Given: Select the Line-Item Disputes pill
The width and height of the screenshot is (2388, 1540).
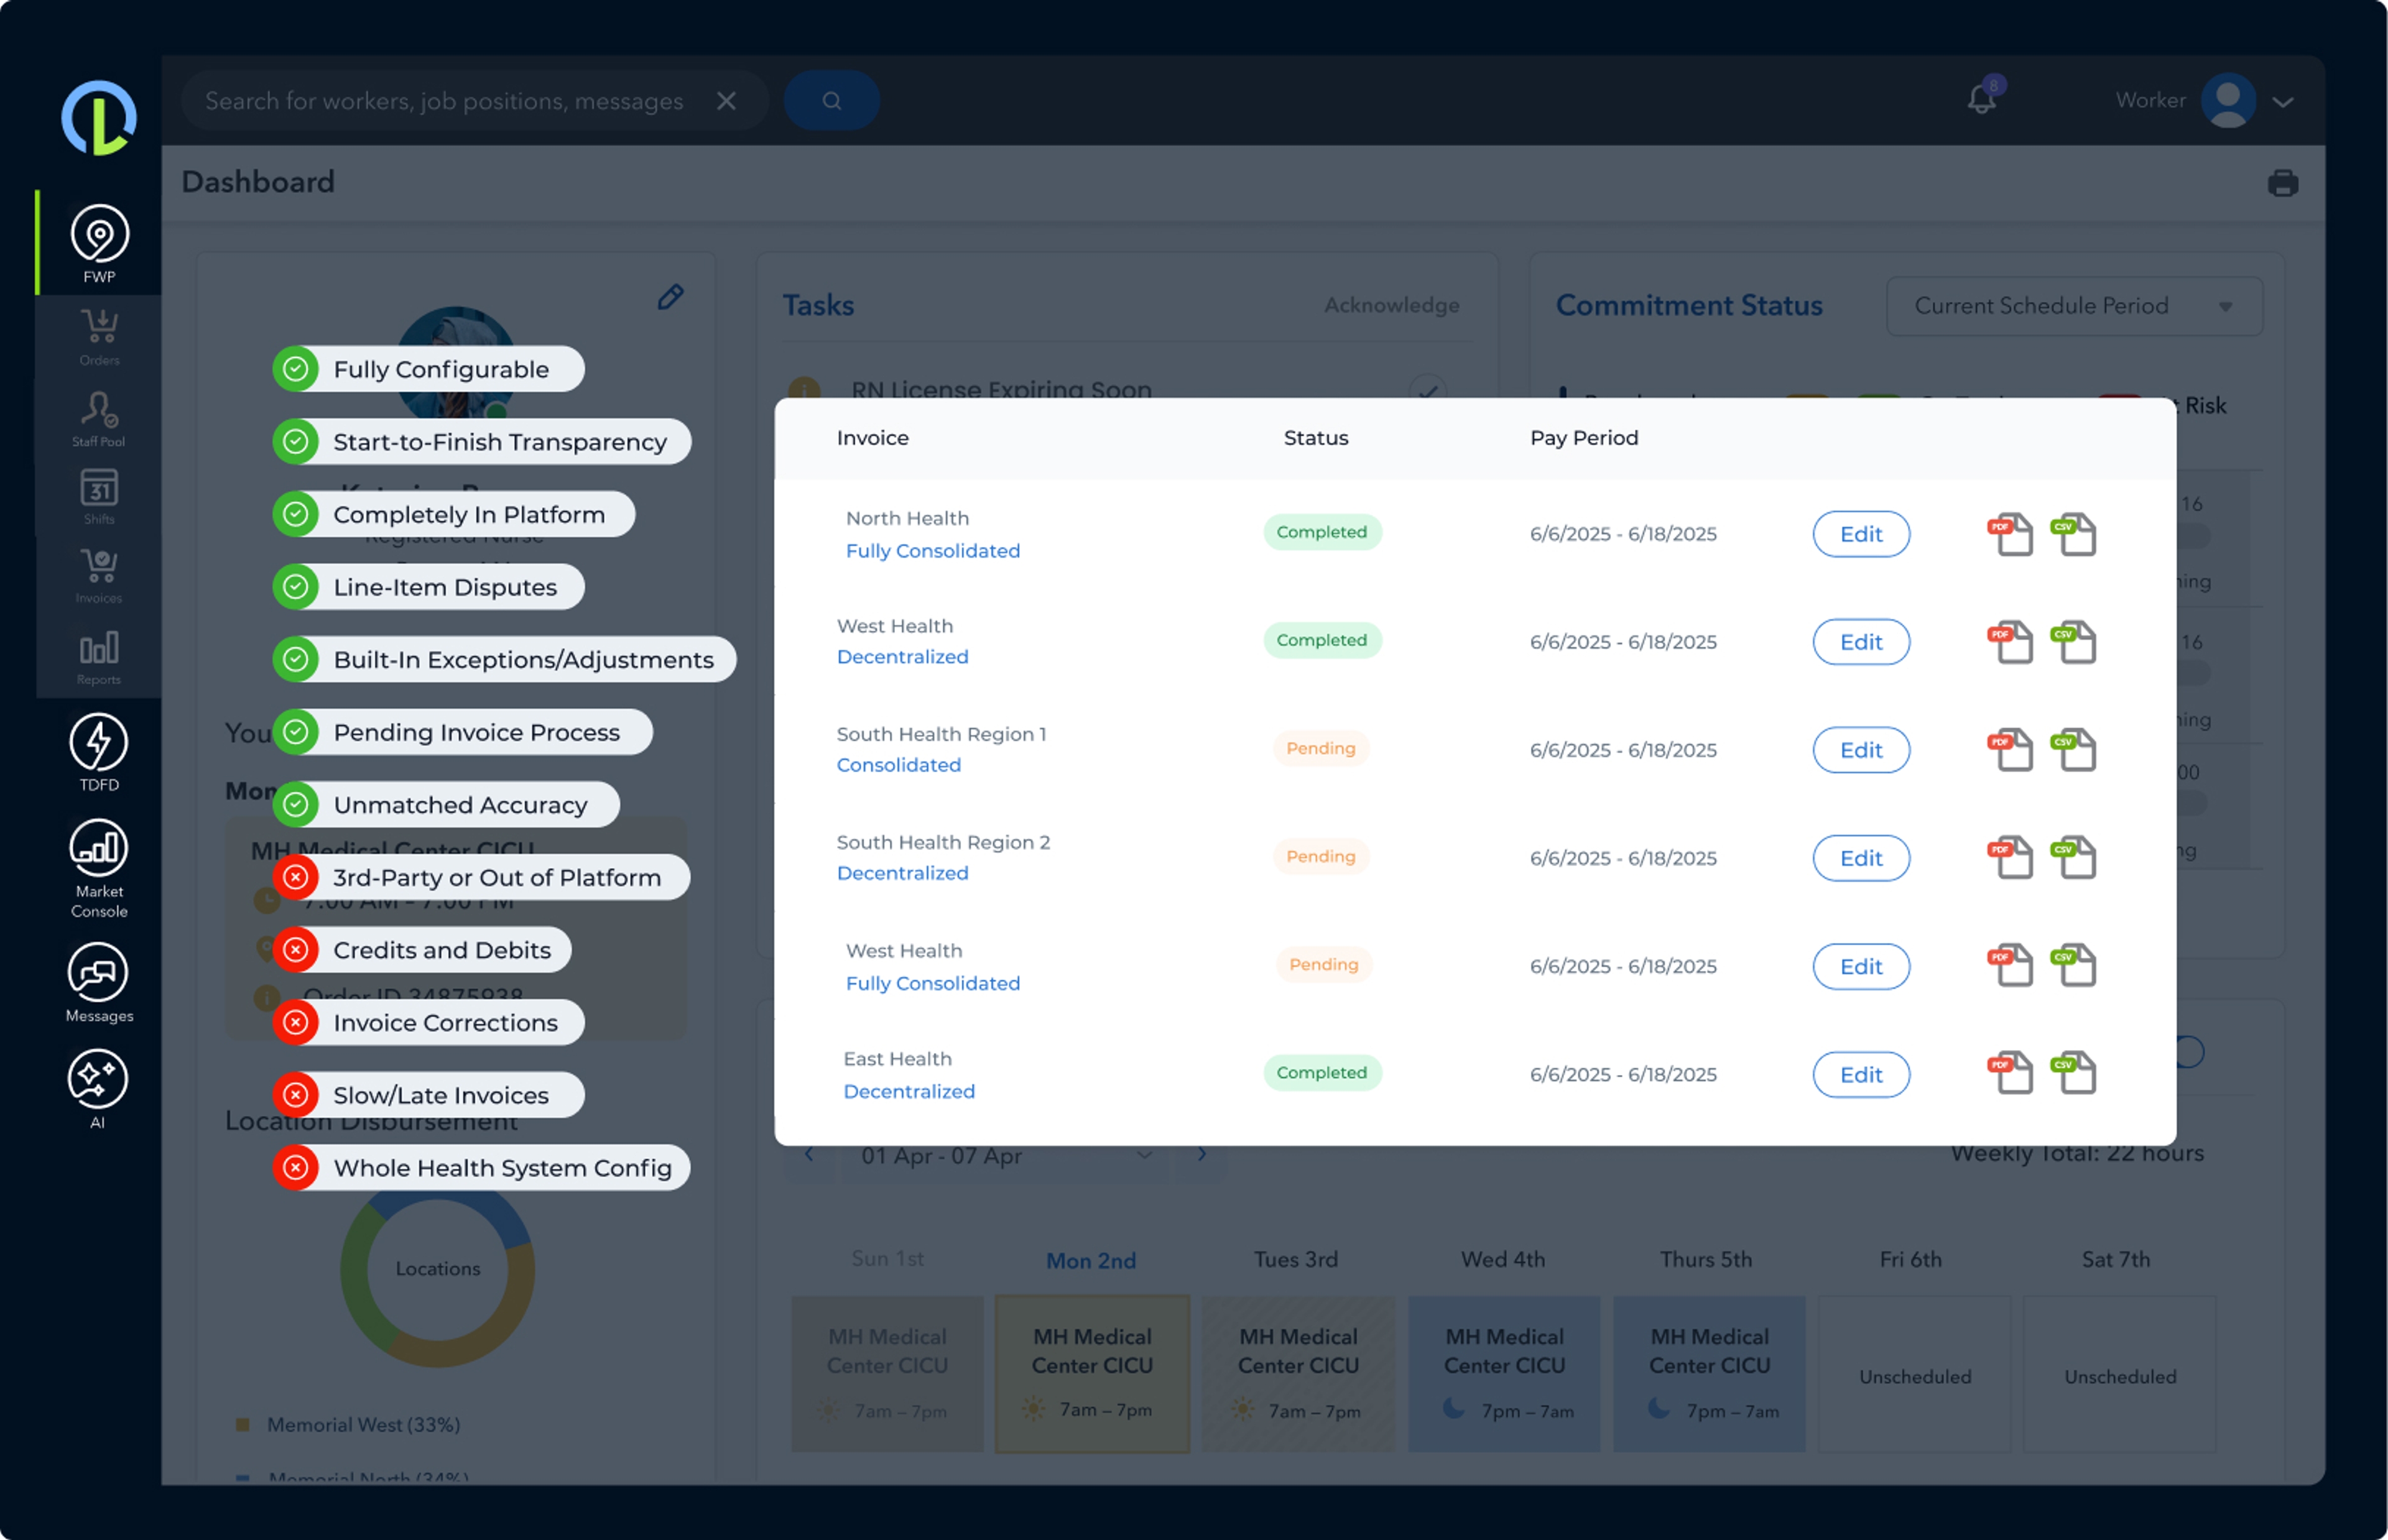Looking at the screenshot, I should point(429,587).
